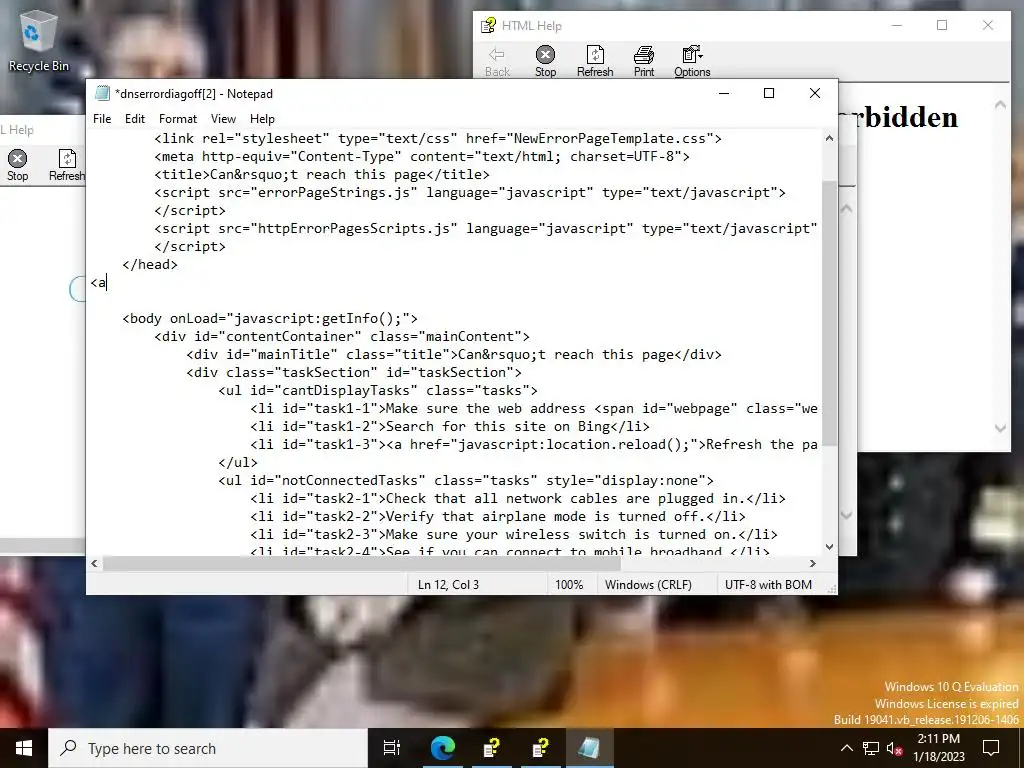Click the taskbar 'Type here to search' box

[x=208, y=748]
